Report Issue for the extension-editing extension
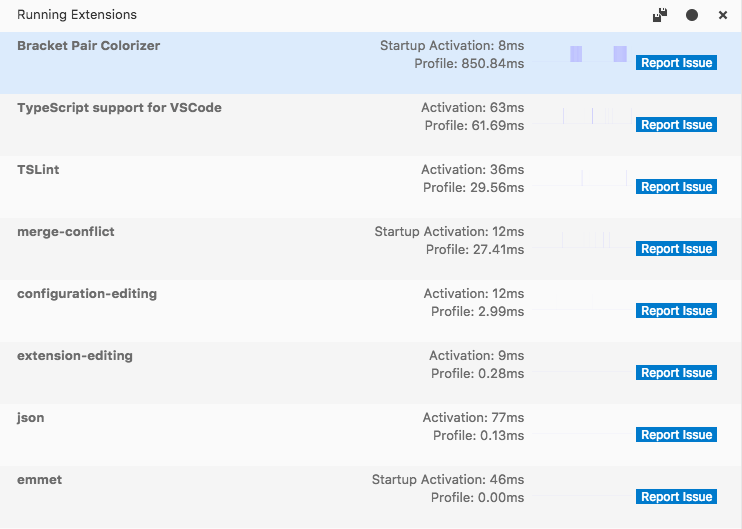 pos(676,373)
